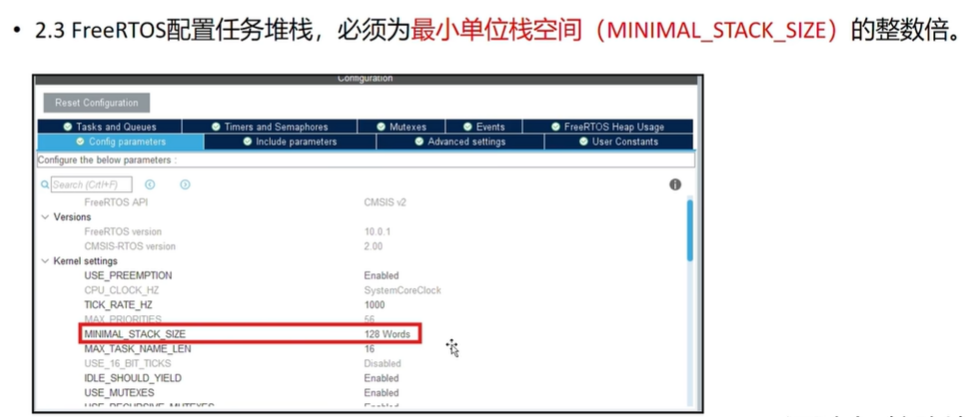
Task: Change IDLE_SHOULD_YIELD Enabled value
Action: (x=381, y=378)
